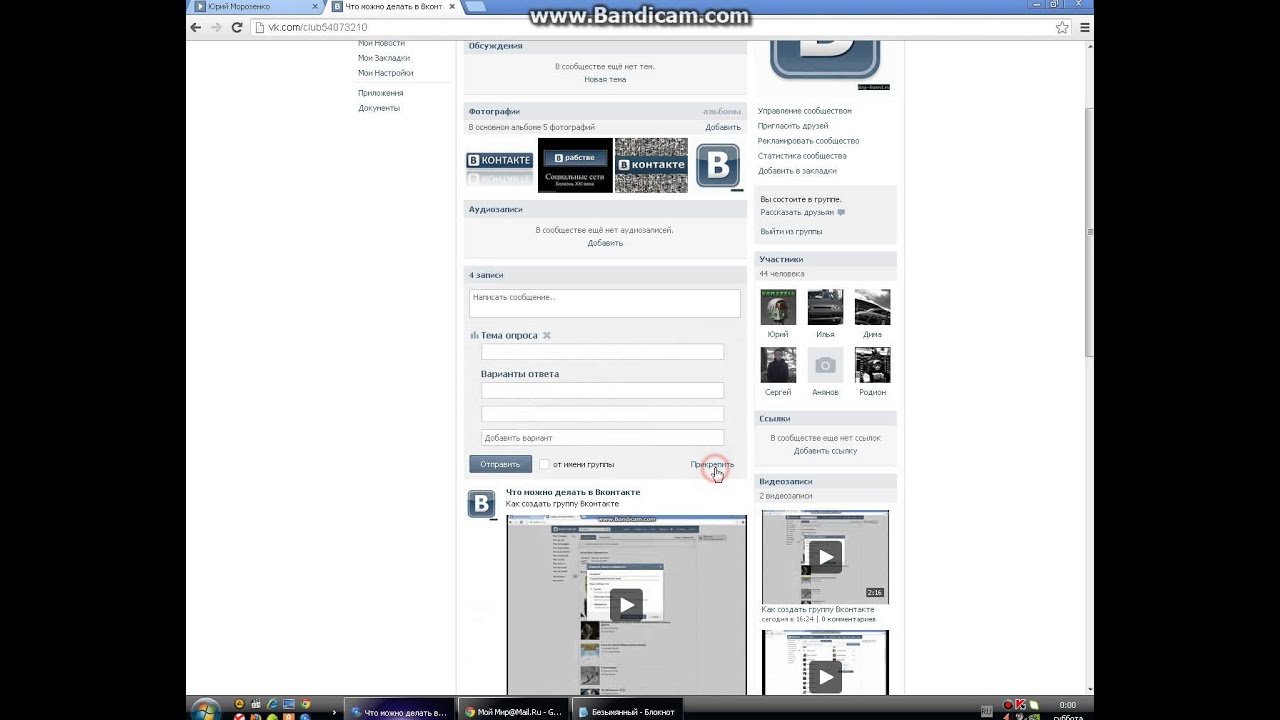1280x720 pixels.
Task: Open member Родион's avatar
Action: coord(872,365)
